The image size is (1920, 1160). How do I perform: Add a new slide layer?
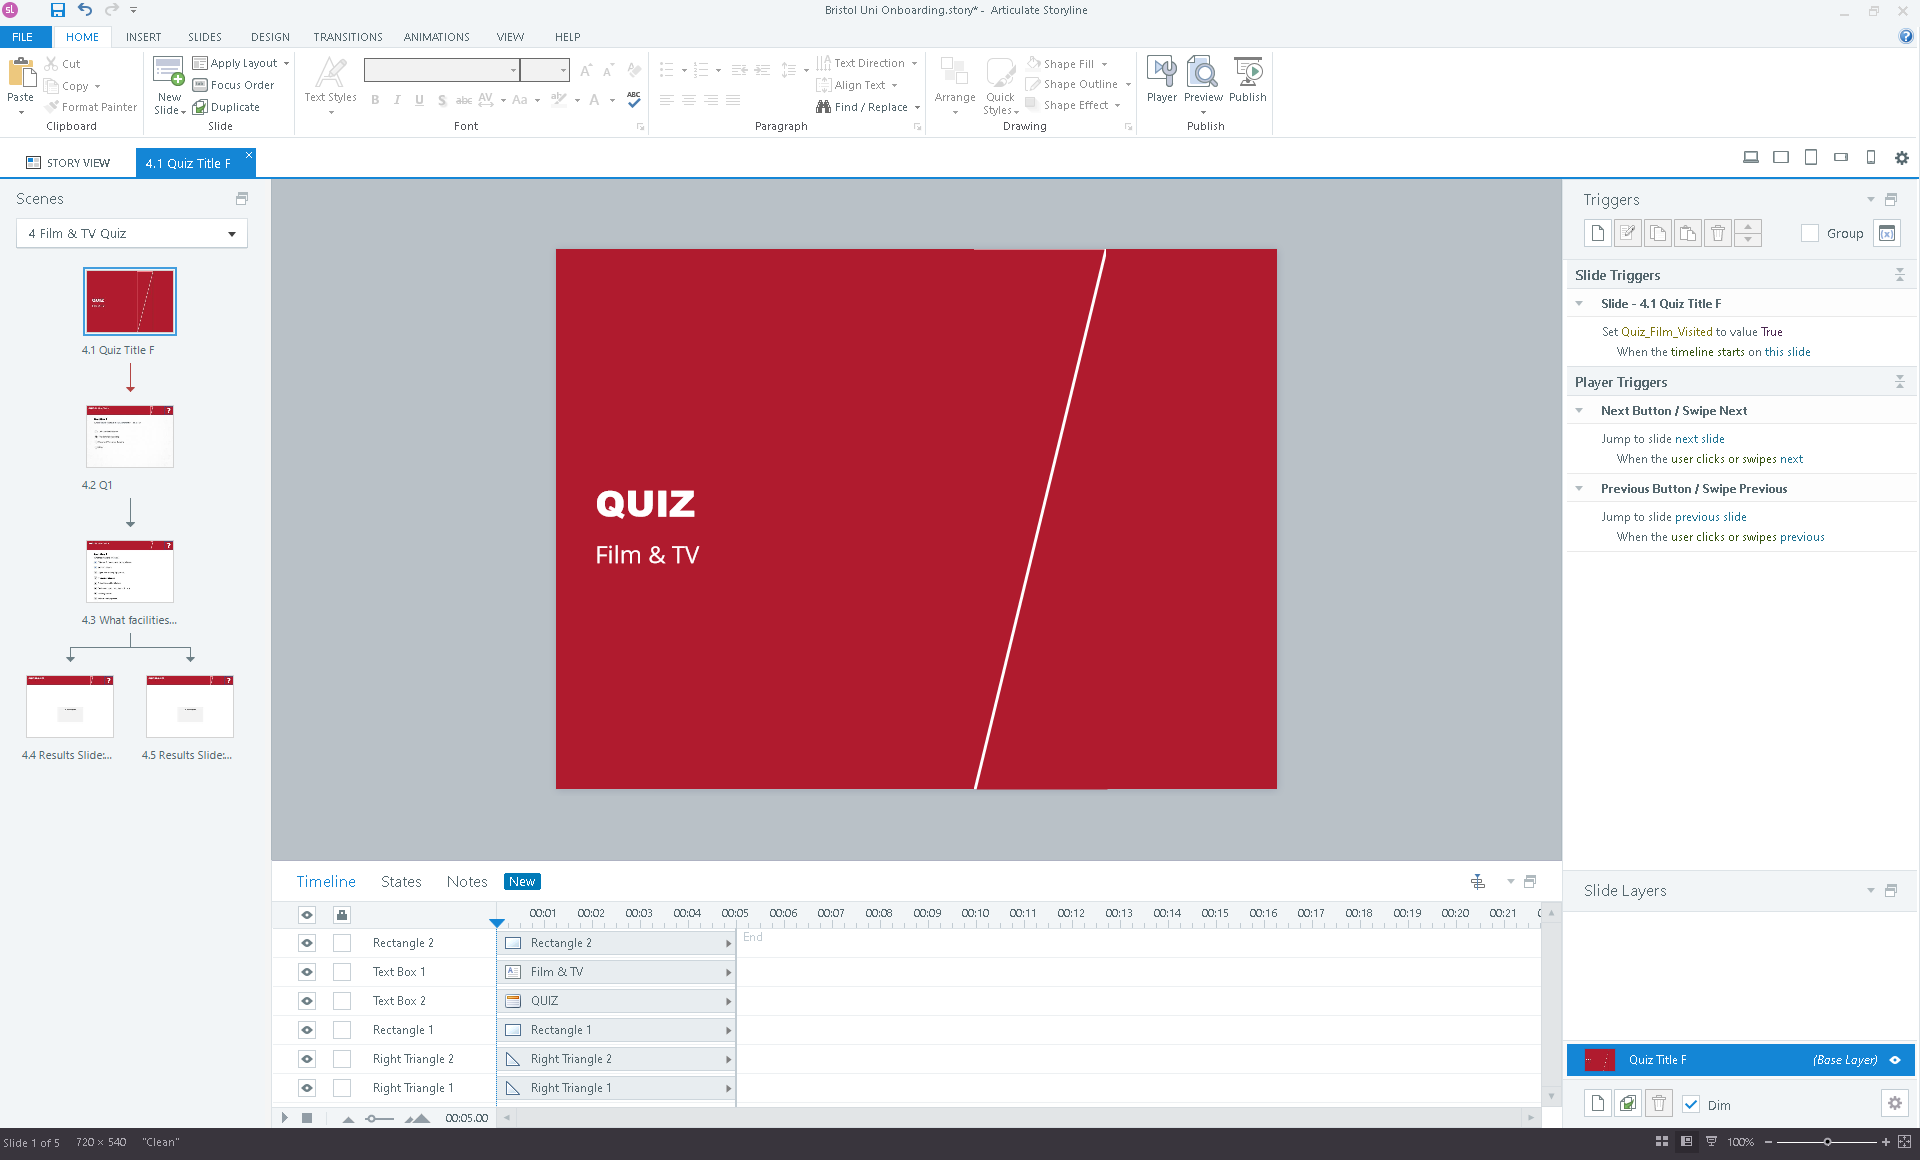point(1597,1103)
